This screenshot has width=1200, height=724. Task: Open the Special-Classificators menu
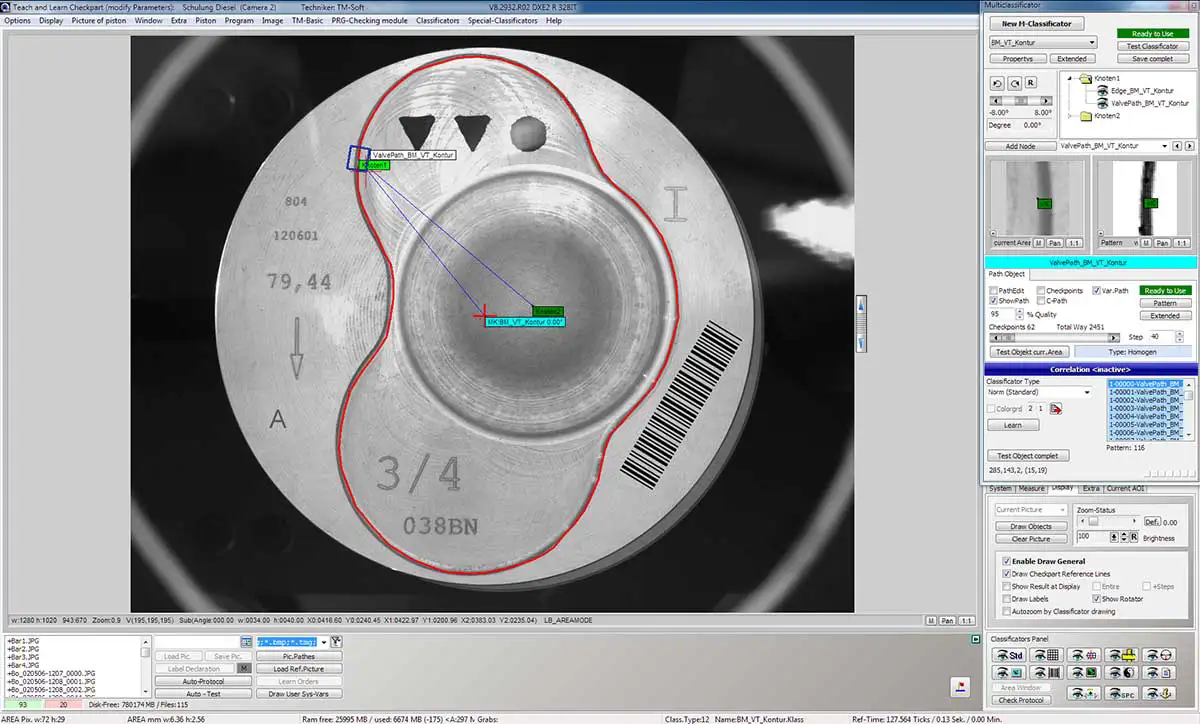[502, 20]
